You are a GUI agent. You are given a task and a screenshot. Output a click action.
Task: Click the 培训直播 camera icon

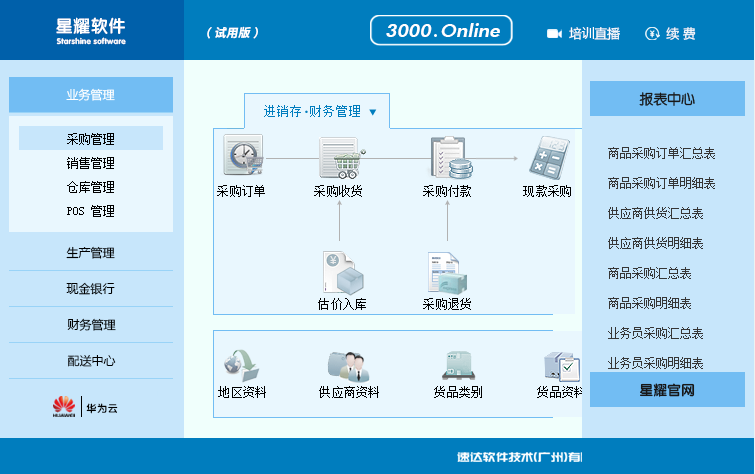pos(554,34)
